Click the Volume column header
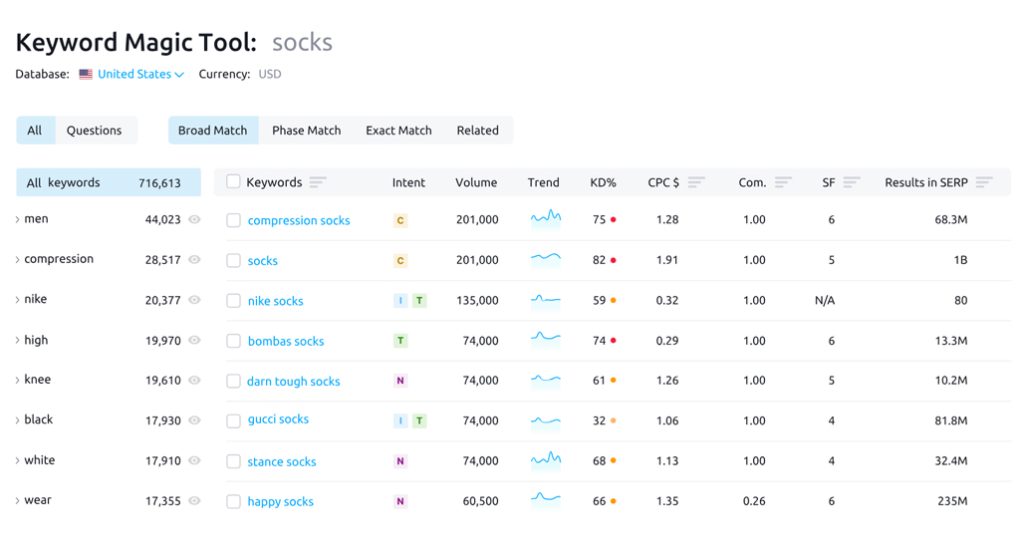This screenshot has width=1024, height=554. [476, 182]
